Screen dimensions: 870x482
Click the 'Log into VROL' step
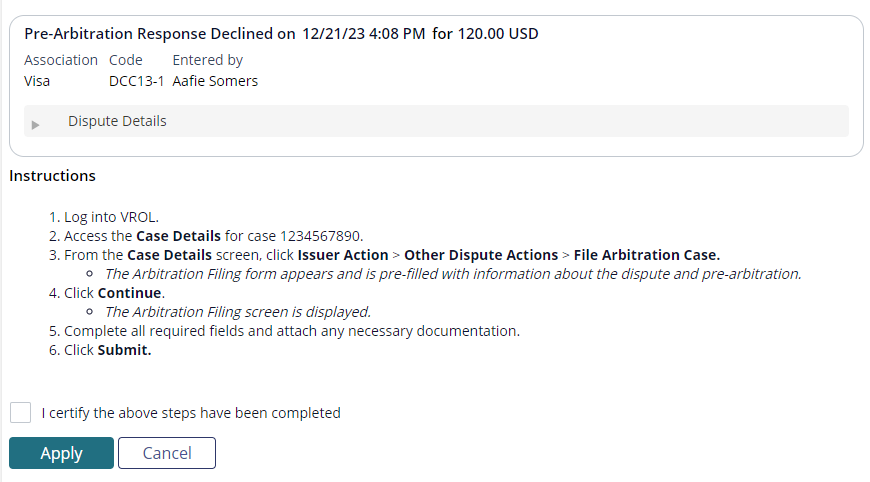pyautogui.click(x=111, y=217)
